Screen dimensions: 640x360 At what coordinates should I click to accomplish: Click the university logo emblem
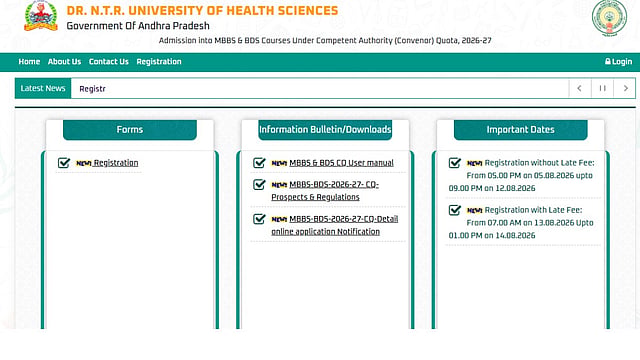click(41, 16)
